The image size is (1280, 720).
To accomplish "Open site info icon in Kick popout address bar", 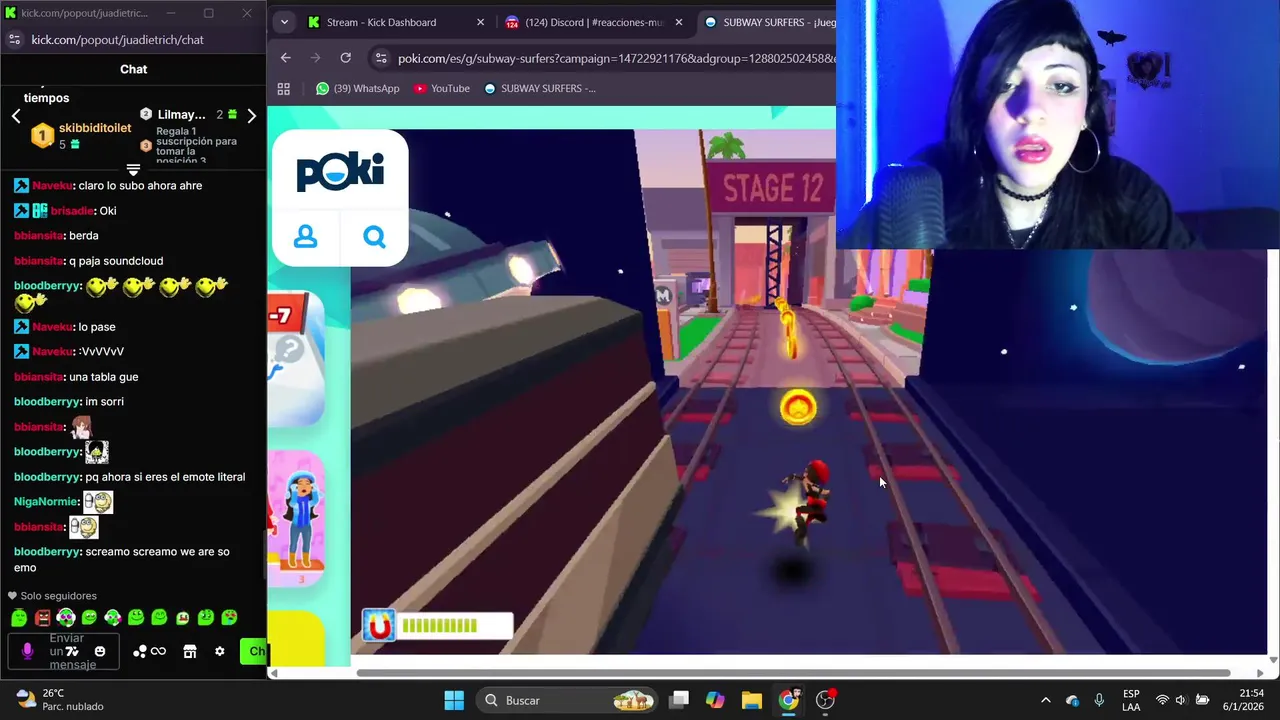I will [14, 39].
